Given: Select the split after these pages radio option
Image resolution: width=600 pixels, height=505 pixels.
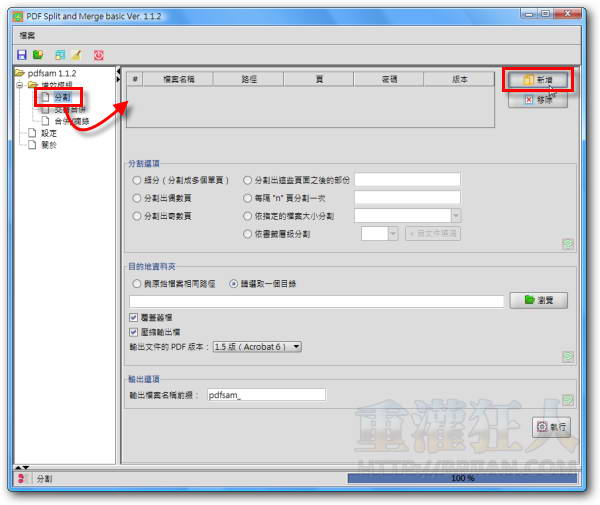Looking at the screenshot, I should [248, 180].
